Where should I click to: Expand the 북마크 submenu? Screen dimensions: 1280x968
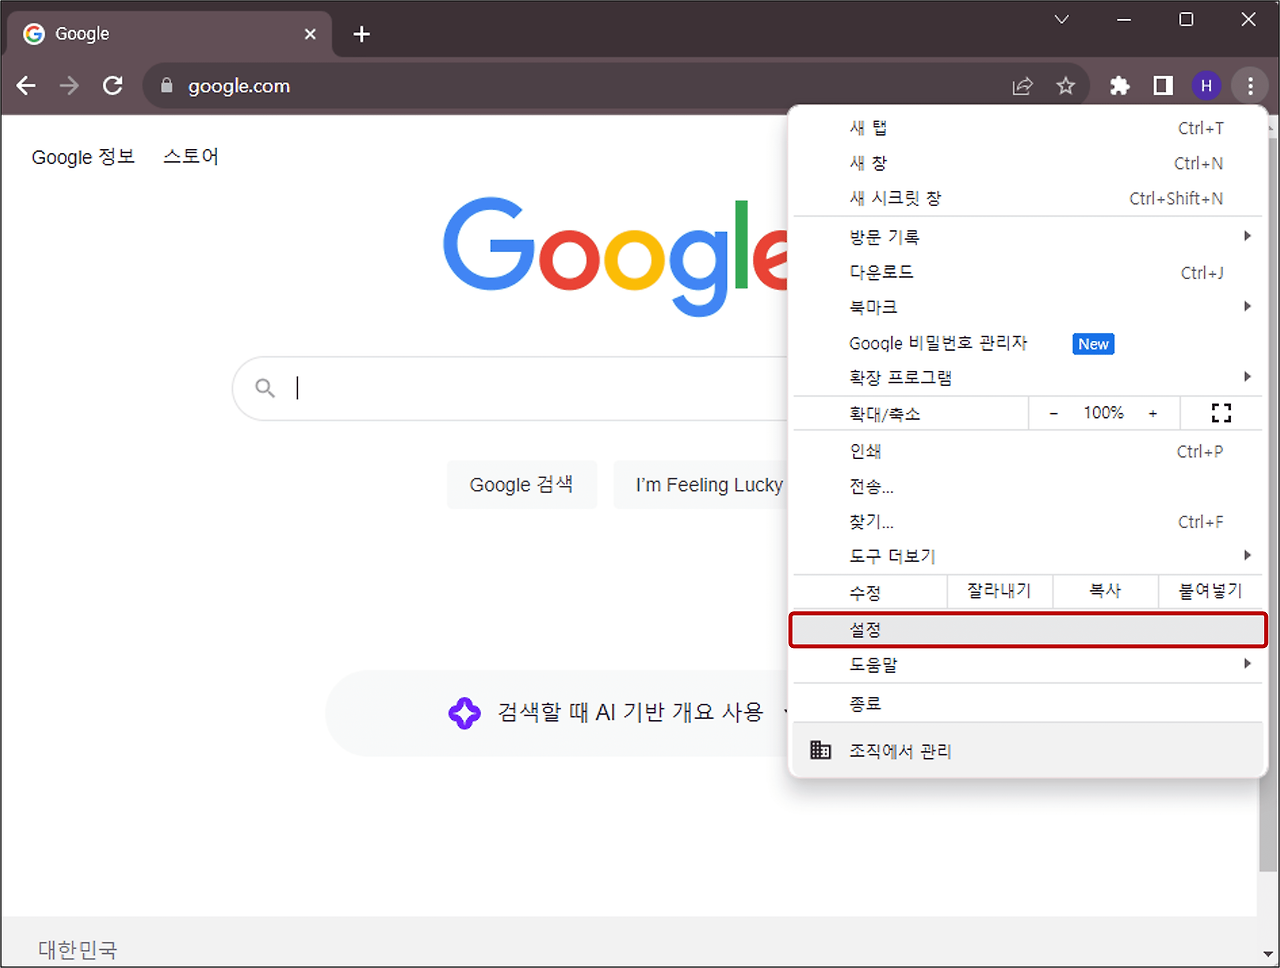click(x=1028, y=307)
